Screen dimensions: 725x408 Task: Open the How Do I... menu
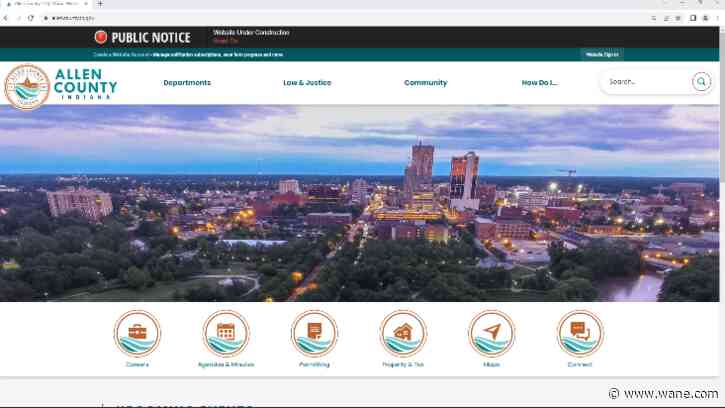540,83
